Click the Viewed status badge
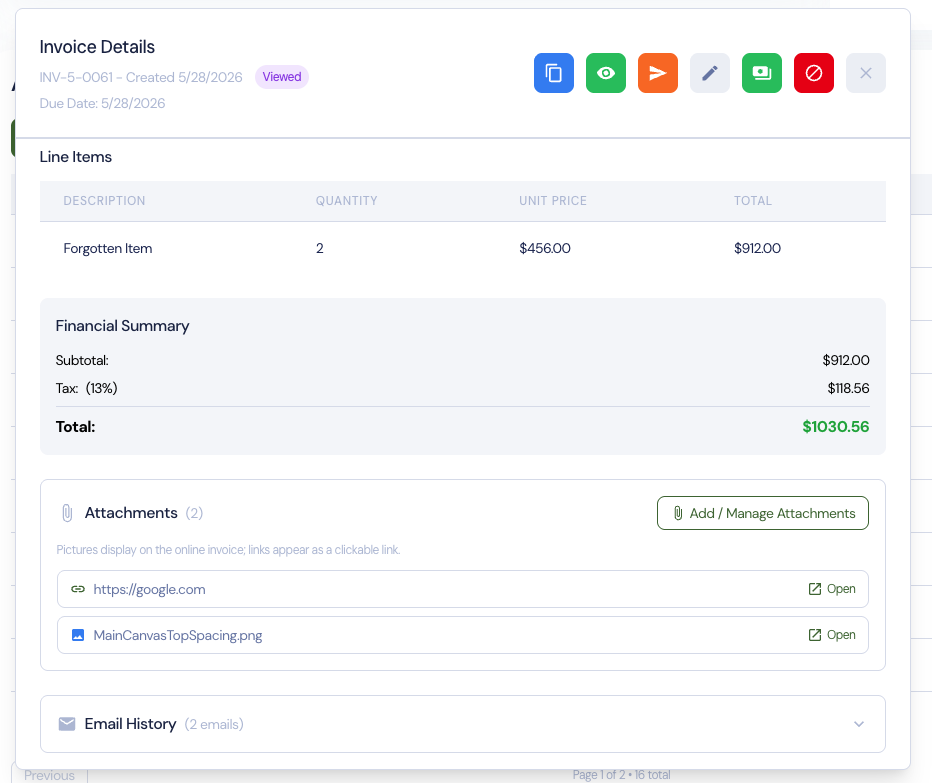The image size is (932, 783). point(282,77)
